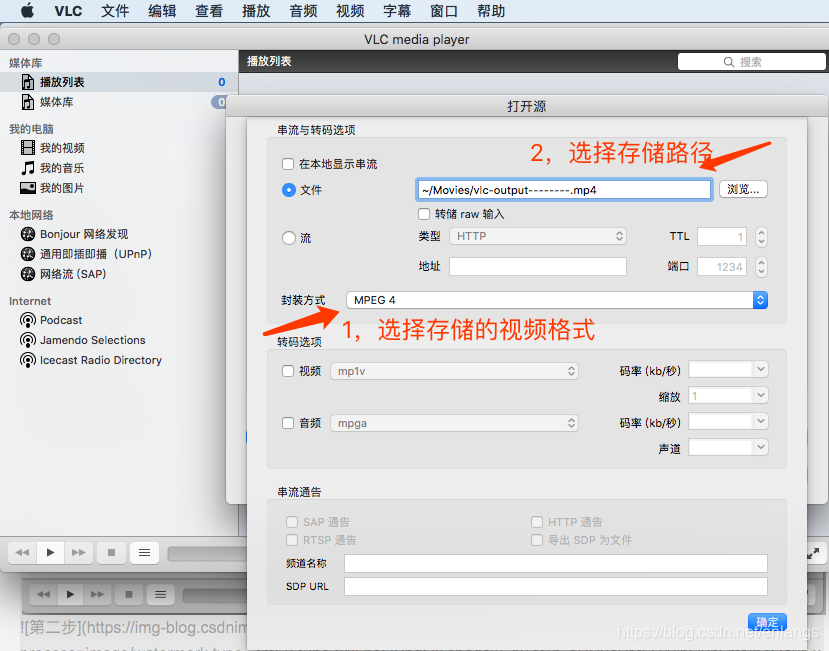Click the output file path field
The width and height of the screenshot is (829, 651).
564,190
